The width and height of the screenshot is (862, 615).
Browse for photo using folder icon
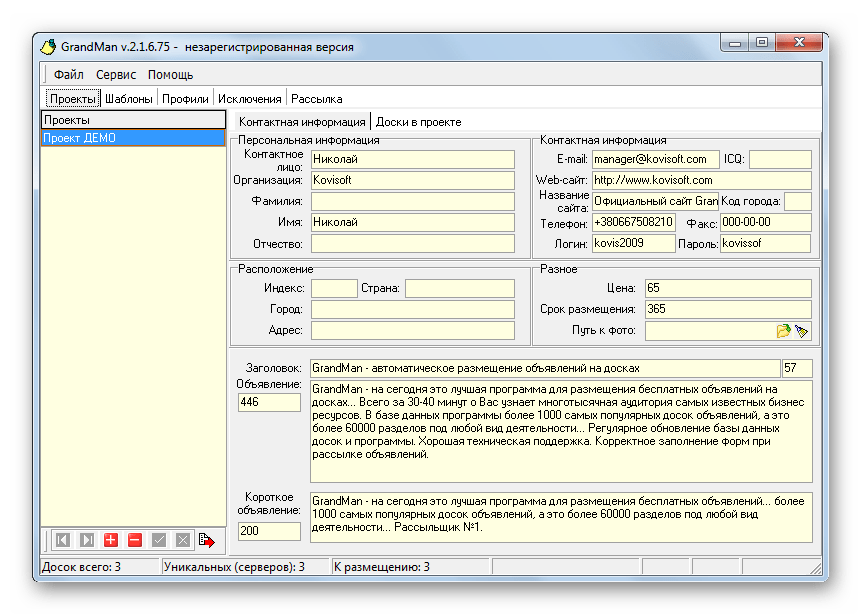(x=784, y=330)
